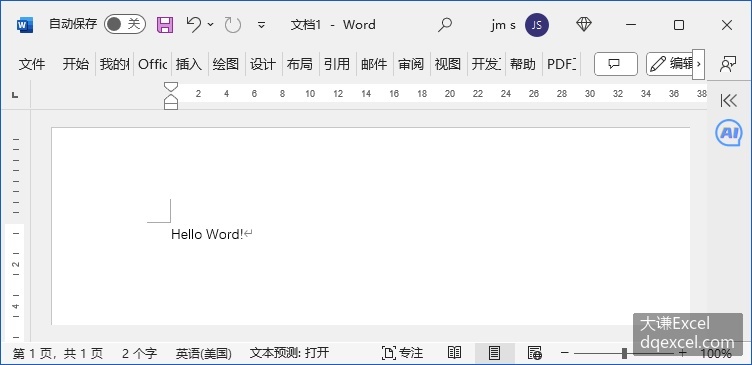Screen dimensions: 752x365
Task: Switch to the 开始 (Home) tab
Action: pyautogui.click(x=75, y=64)
